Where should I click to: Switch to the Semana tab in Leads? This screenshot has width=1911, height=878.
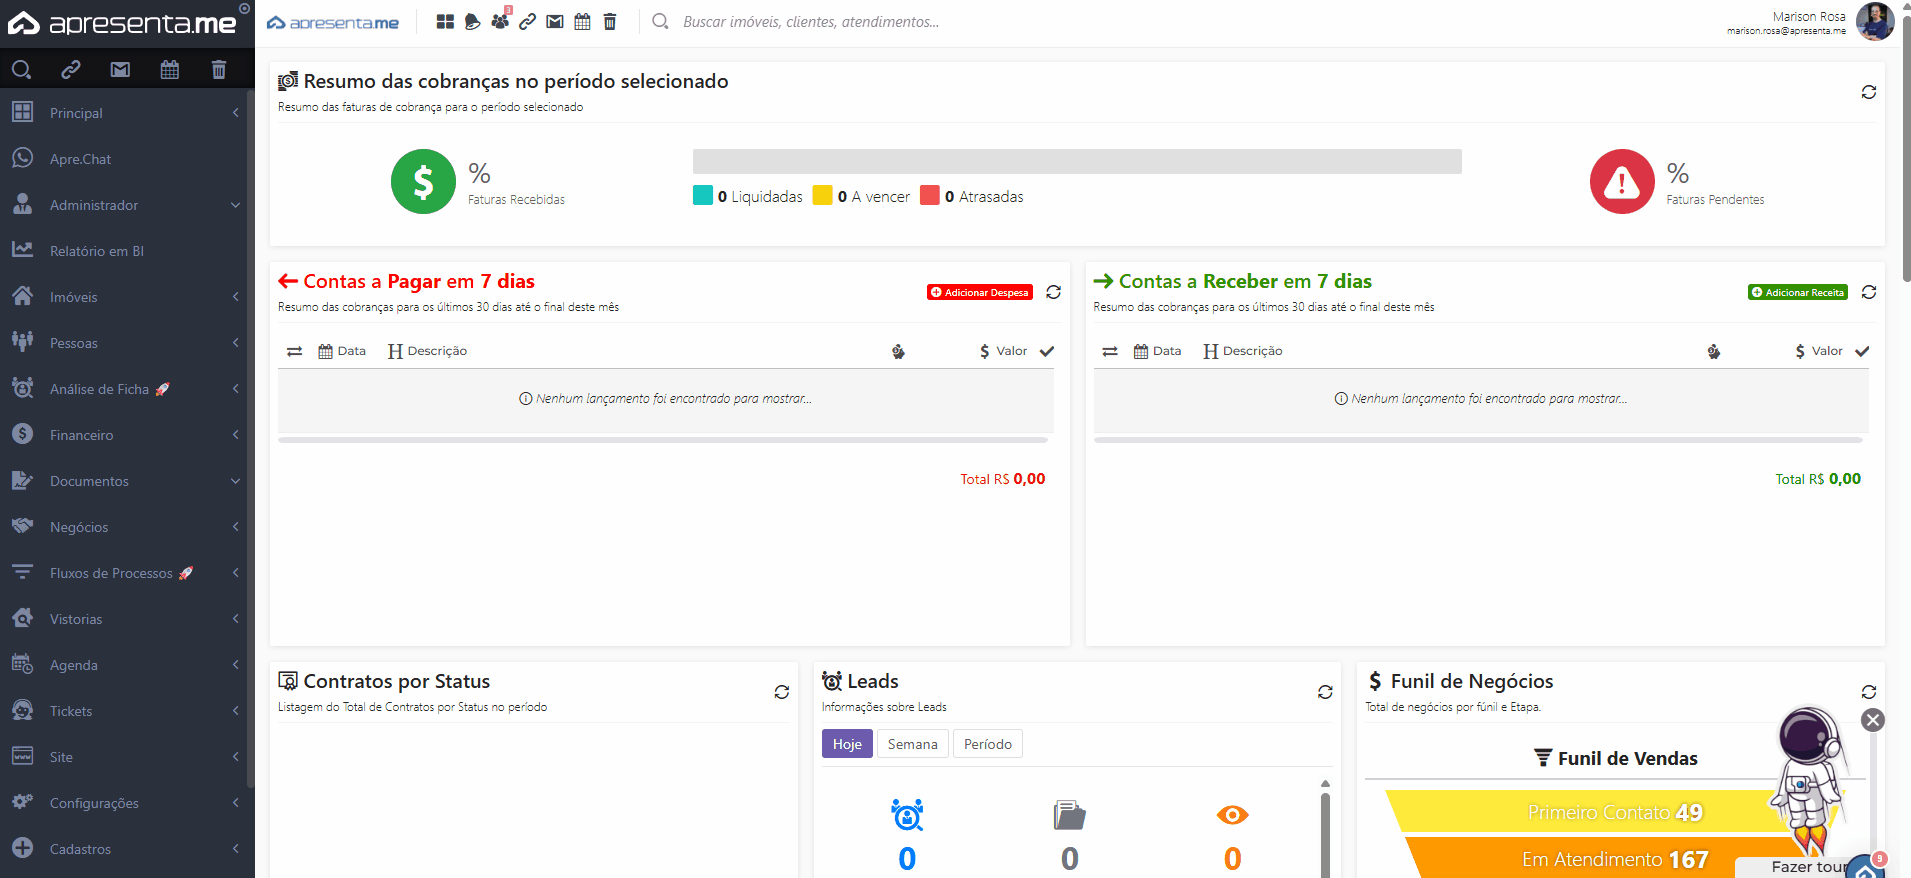click(912, 744)
